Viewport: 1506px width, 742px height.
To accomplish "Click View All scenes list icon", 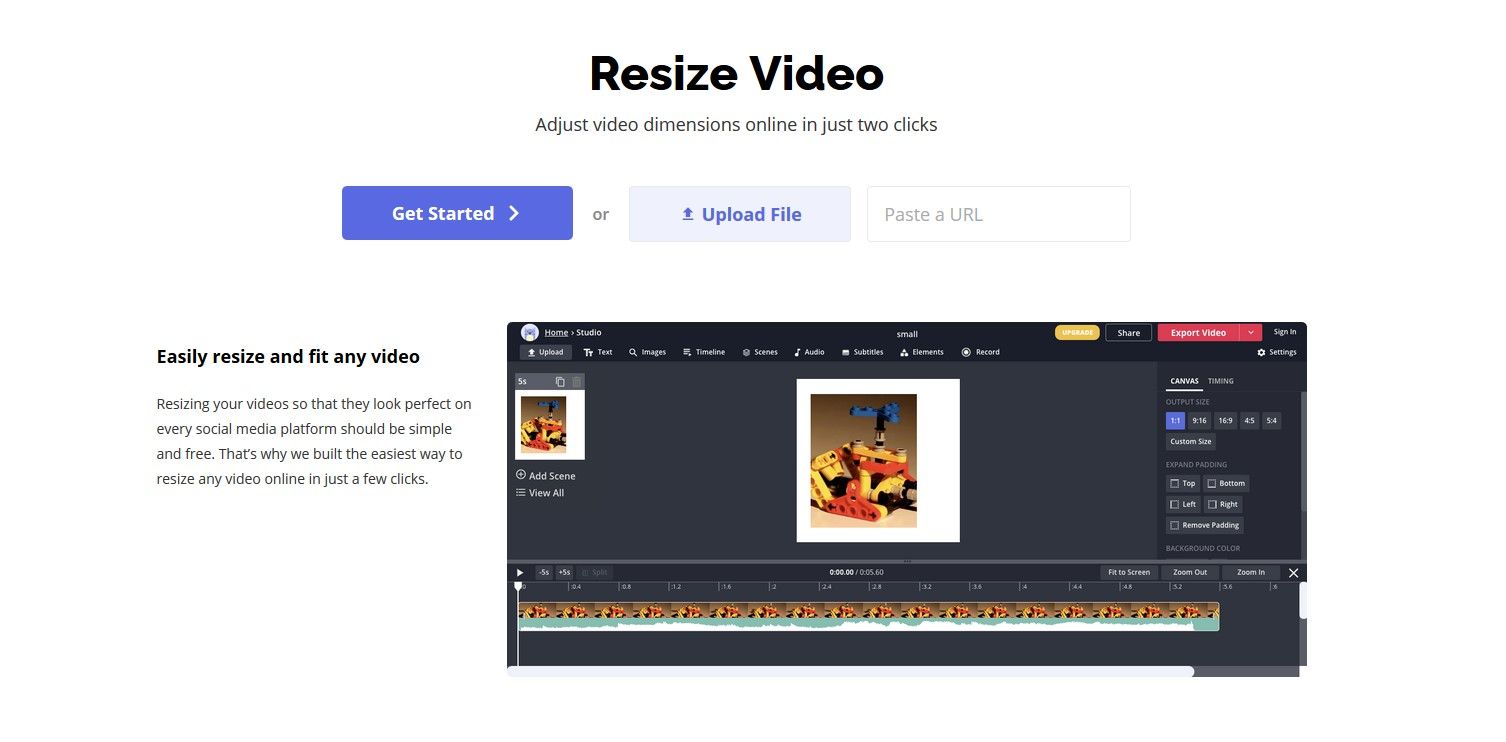I will click(x=521, y=493).
